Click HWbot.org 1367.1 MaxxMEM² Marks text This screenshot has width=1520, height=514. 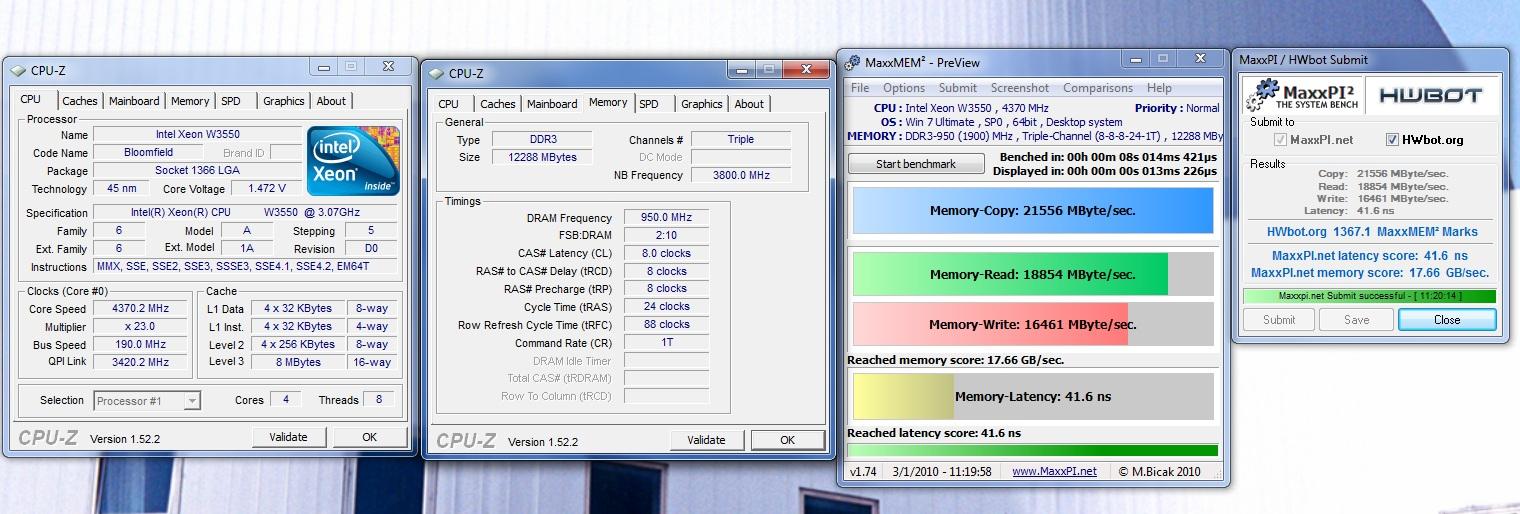coord(1371,232)
